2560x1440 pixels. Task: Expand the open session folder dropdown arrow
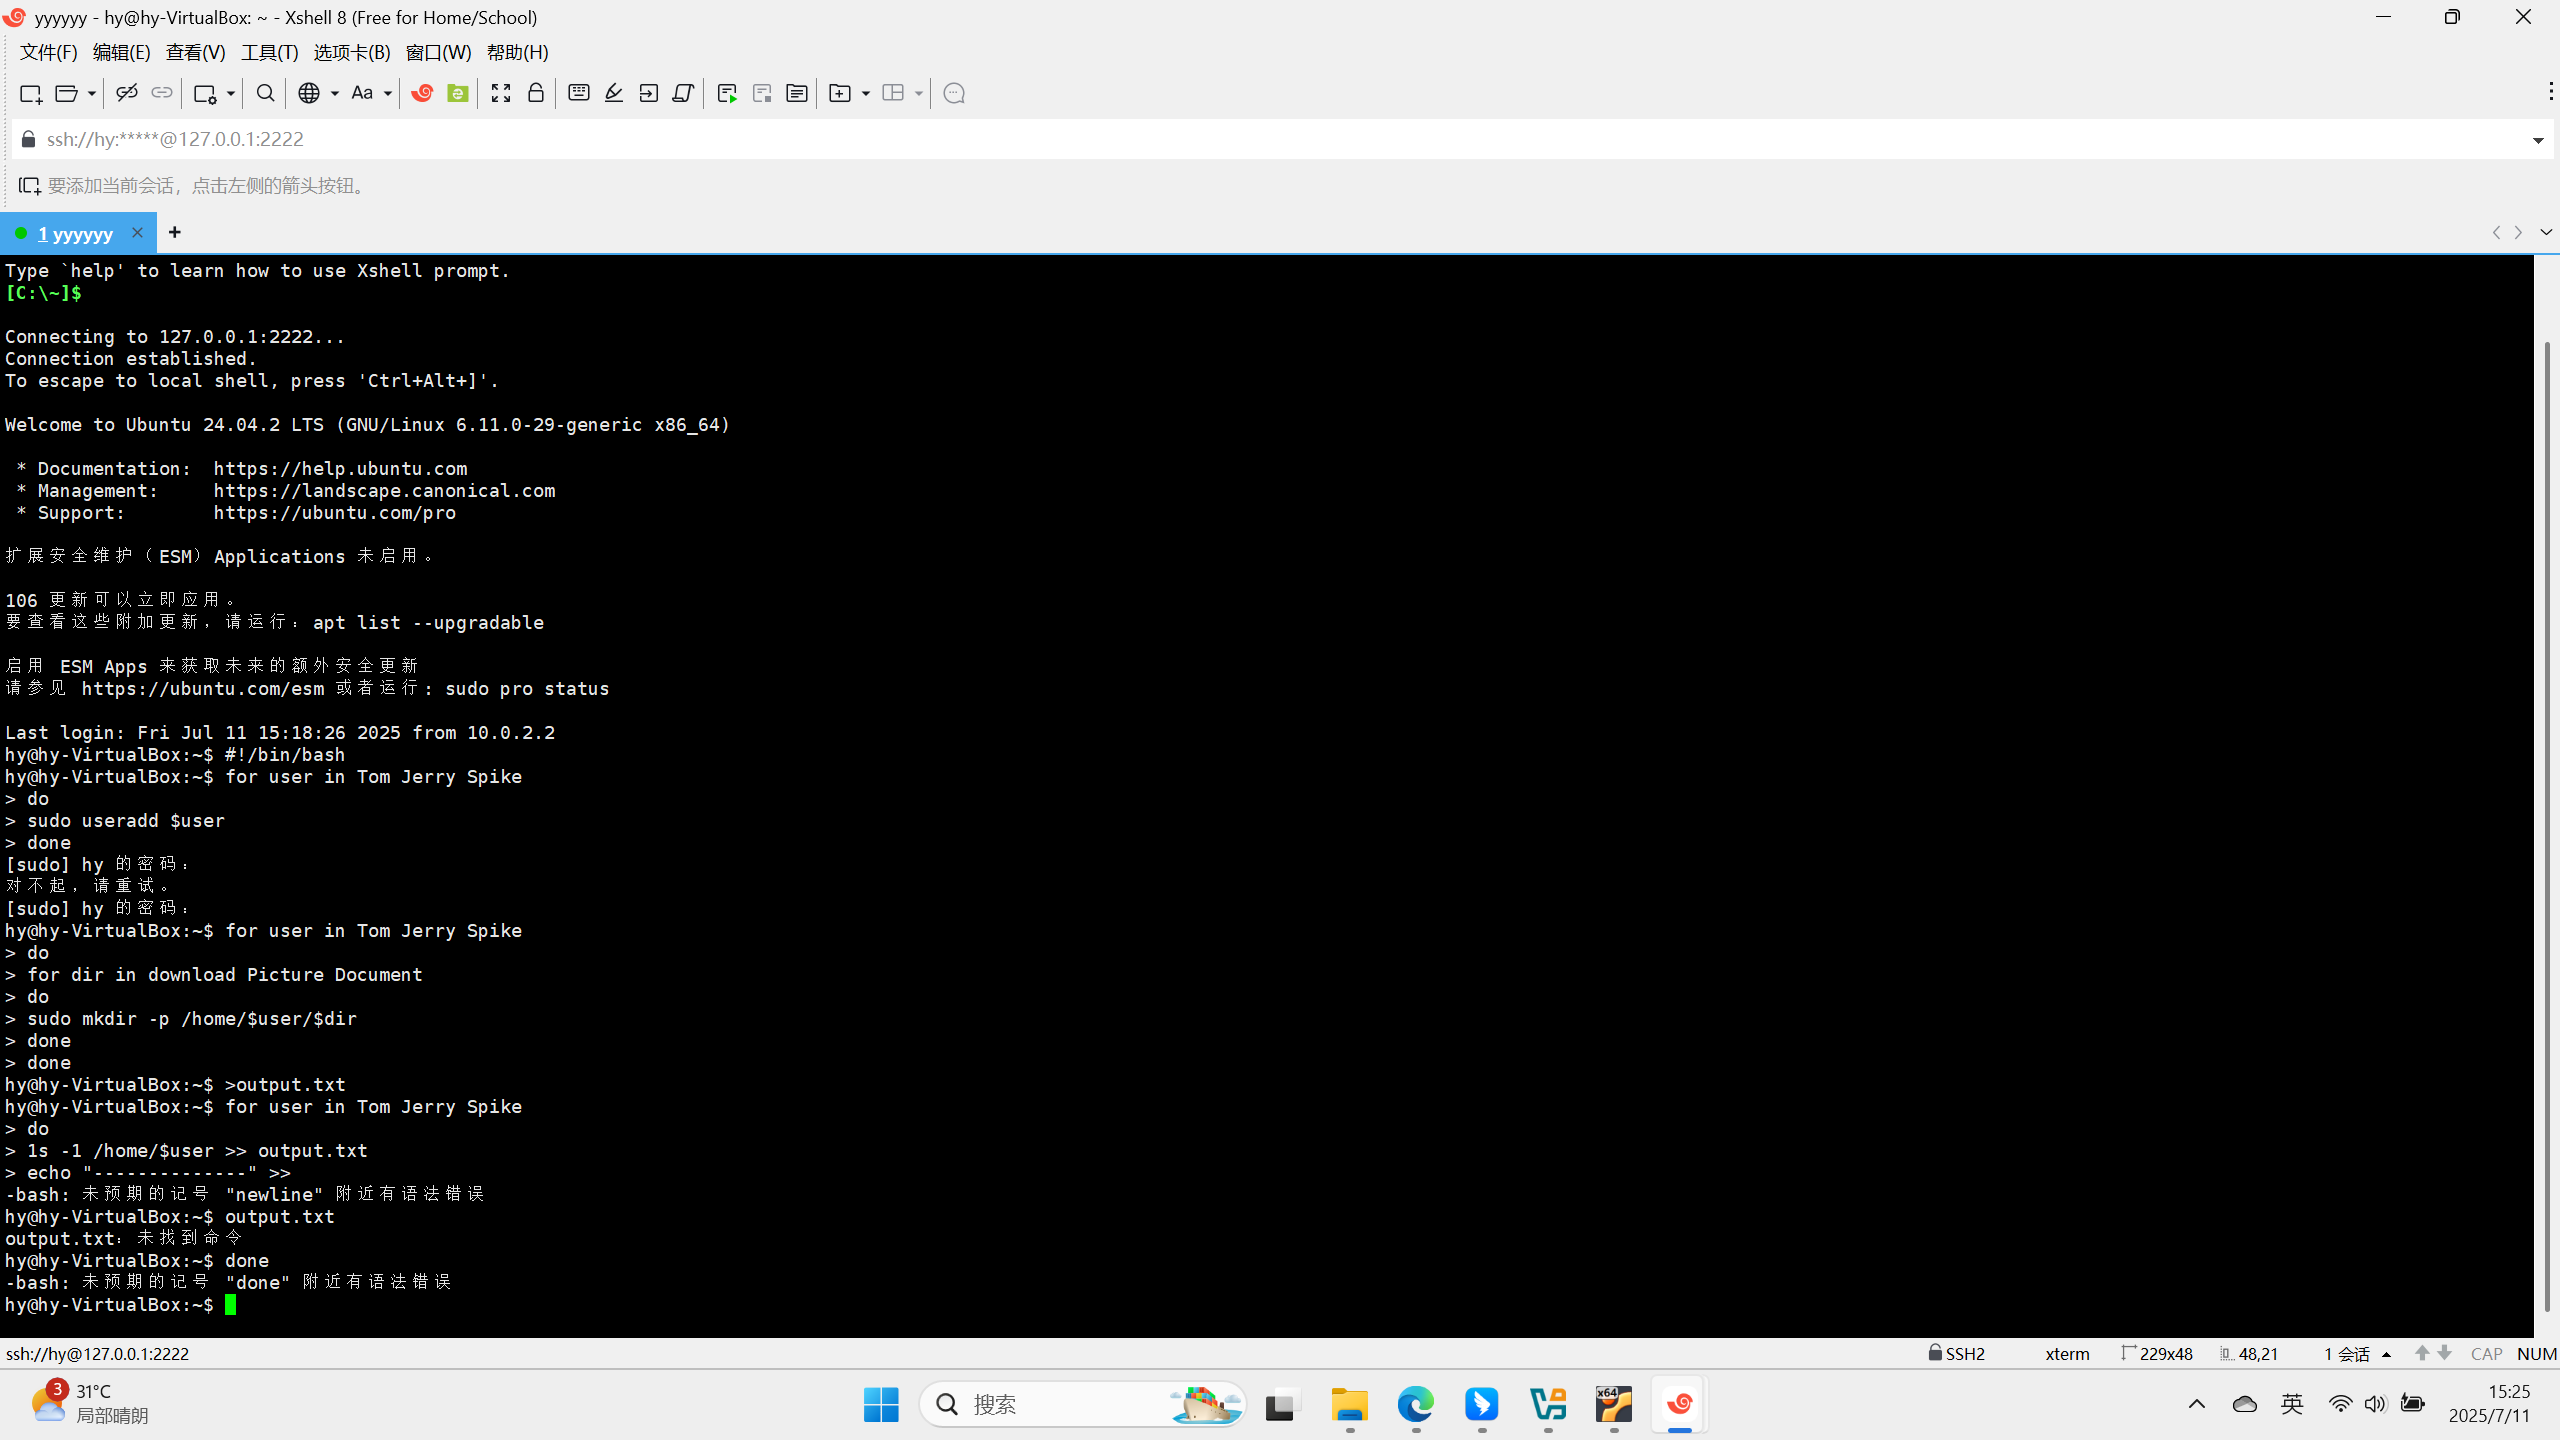tap(91, 93)
